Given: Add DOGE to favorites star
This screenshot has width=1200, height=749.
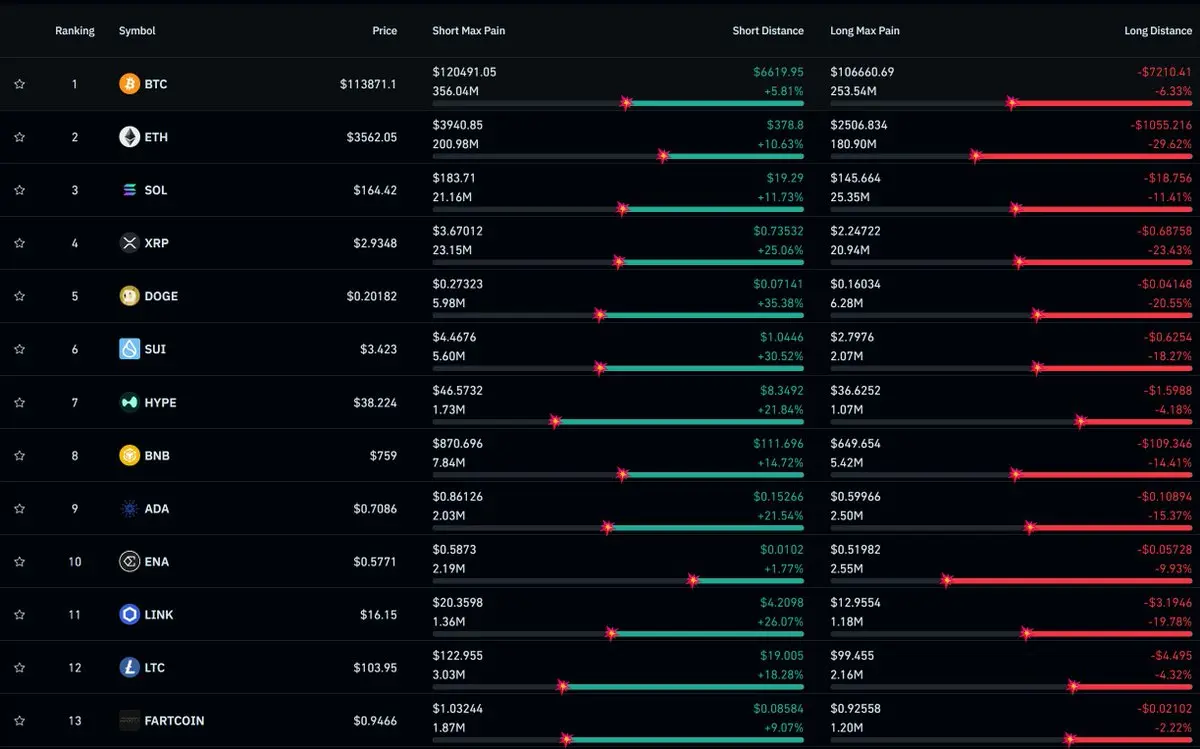Looking at the screenshot, I should pyautogui.click(x=19, y=296).
